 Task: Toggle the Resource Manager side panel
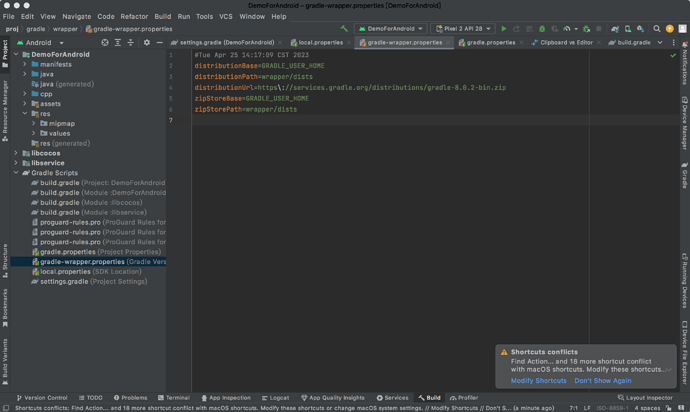[x=5, y=107]
